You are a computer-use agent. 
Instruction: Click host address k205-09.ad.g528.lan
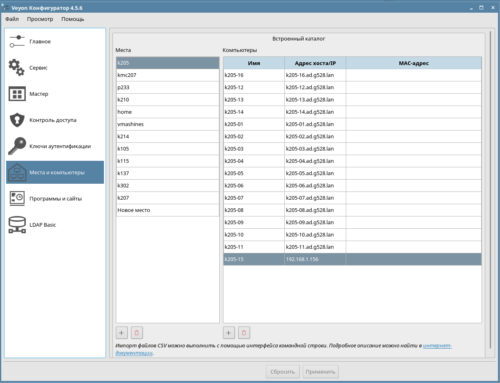pyautogui.click(x=315, y=223)
